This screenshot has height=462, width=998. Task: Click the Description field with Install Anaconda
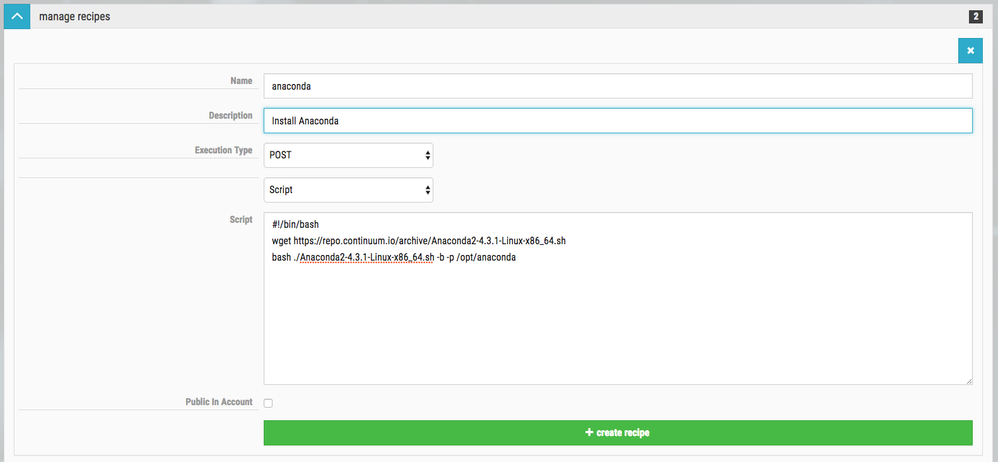tap(617, 121)
